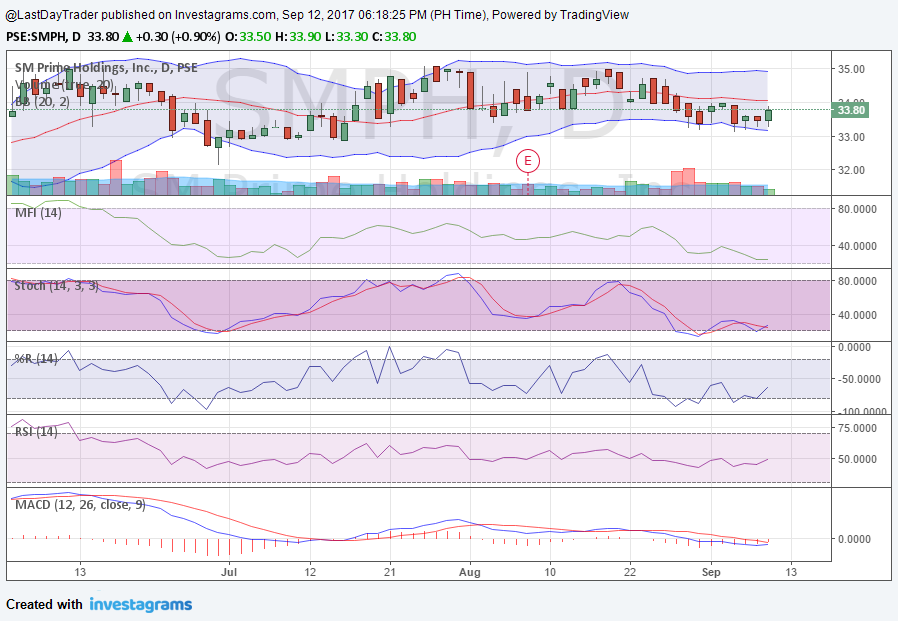898x621 pixels.
Task: Click the PSE:SMPH, D symbol header
Action: 44,37
